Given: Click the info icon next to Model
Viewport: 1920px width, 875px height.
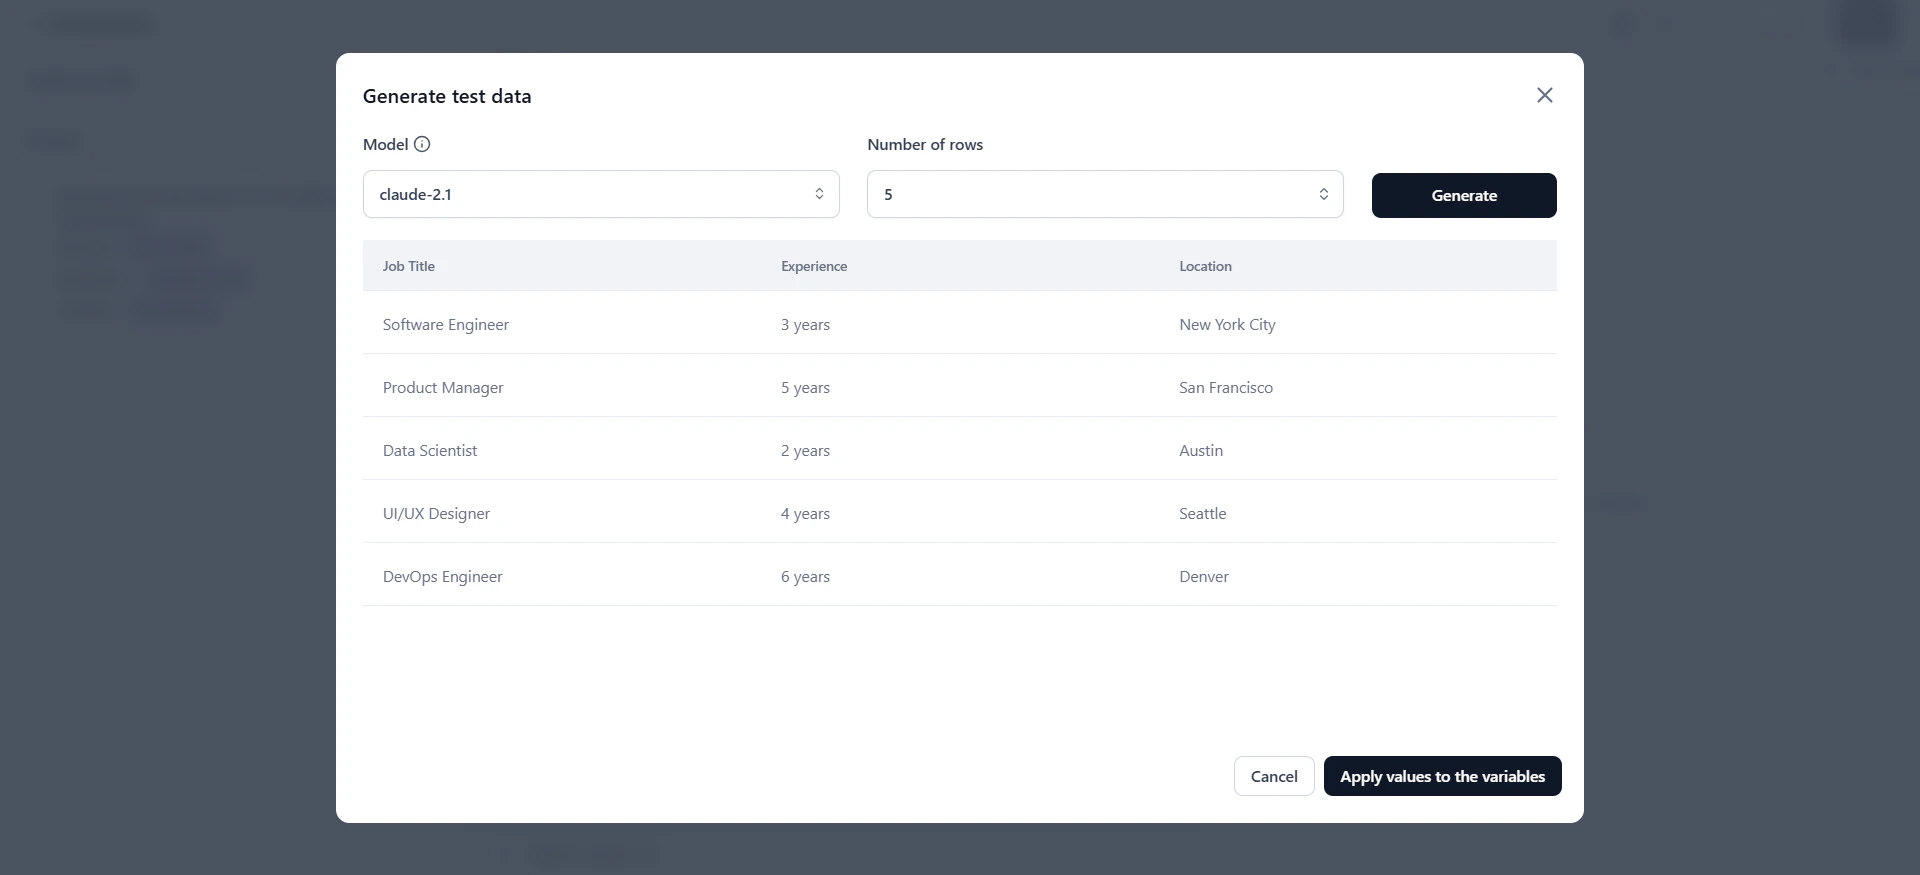Looking at the screenshot, I should coord(421,144).
